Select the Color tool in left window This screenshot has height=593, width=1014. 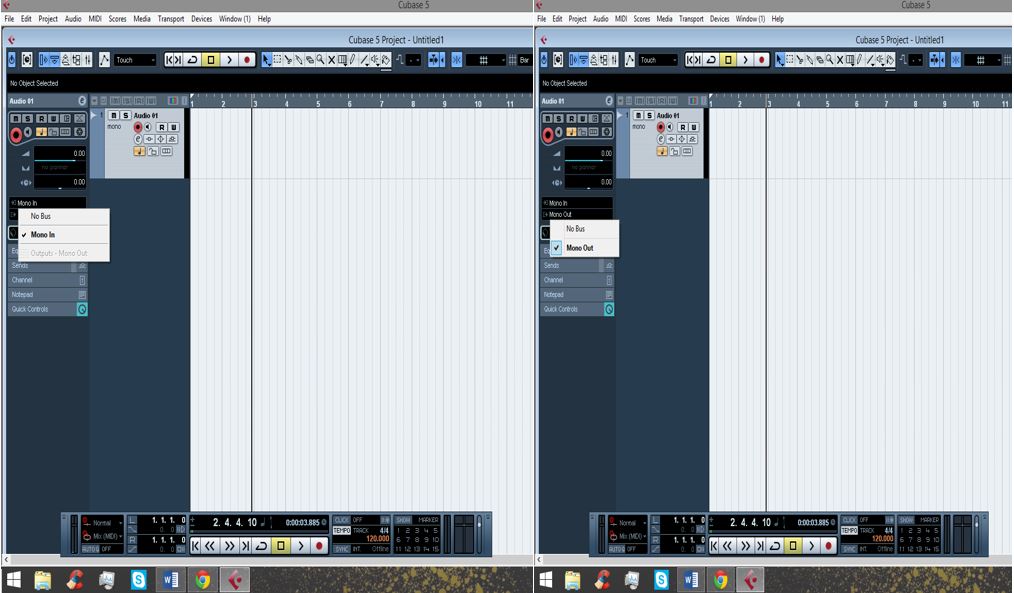tap(386, 59)
